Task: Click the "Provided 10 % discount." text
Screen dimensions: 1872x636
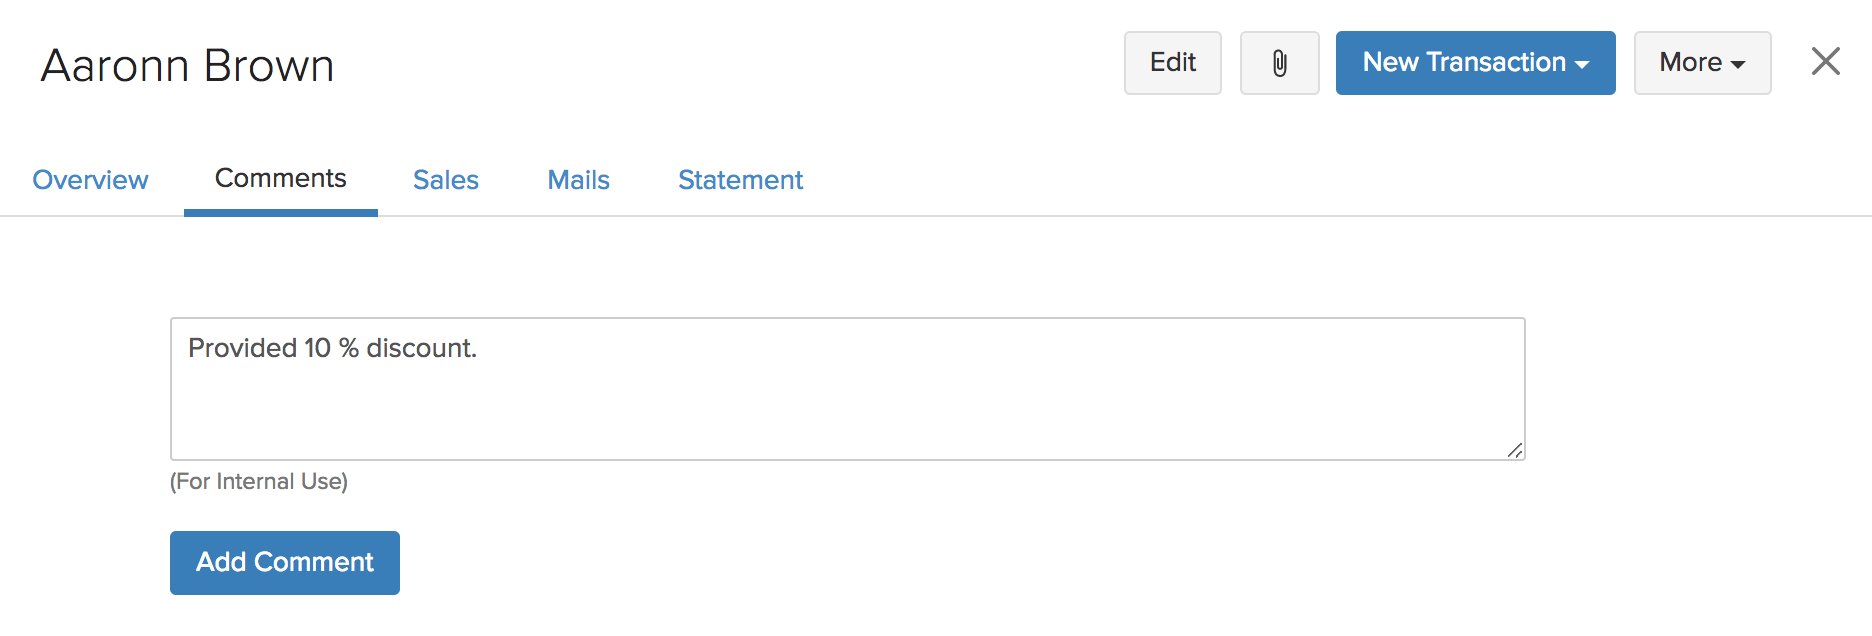Action: pyautogui.click(x=332, y=348)
